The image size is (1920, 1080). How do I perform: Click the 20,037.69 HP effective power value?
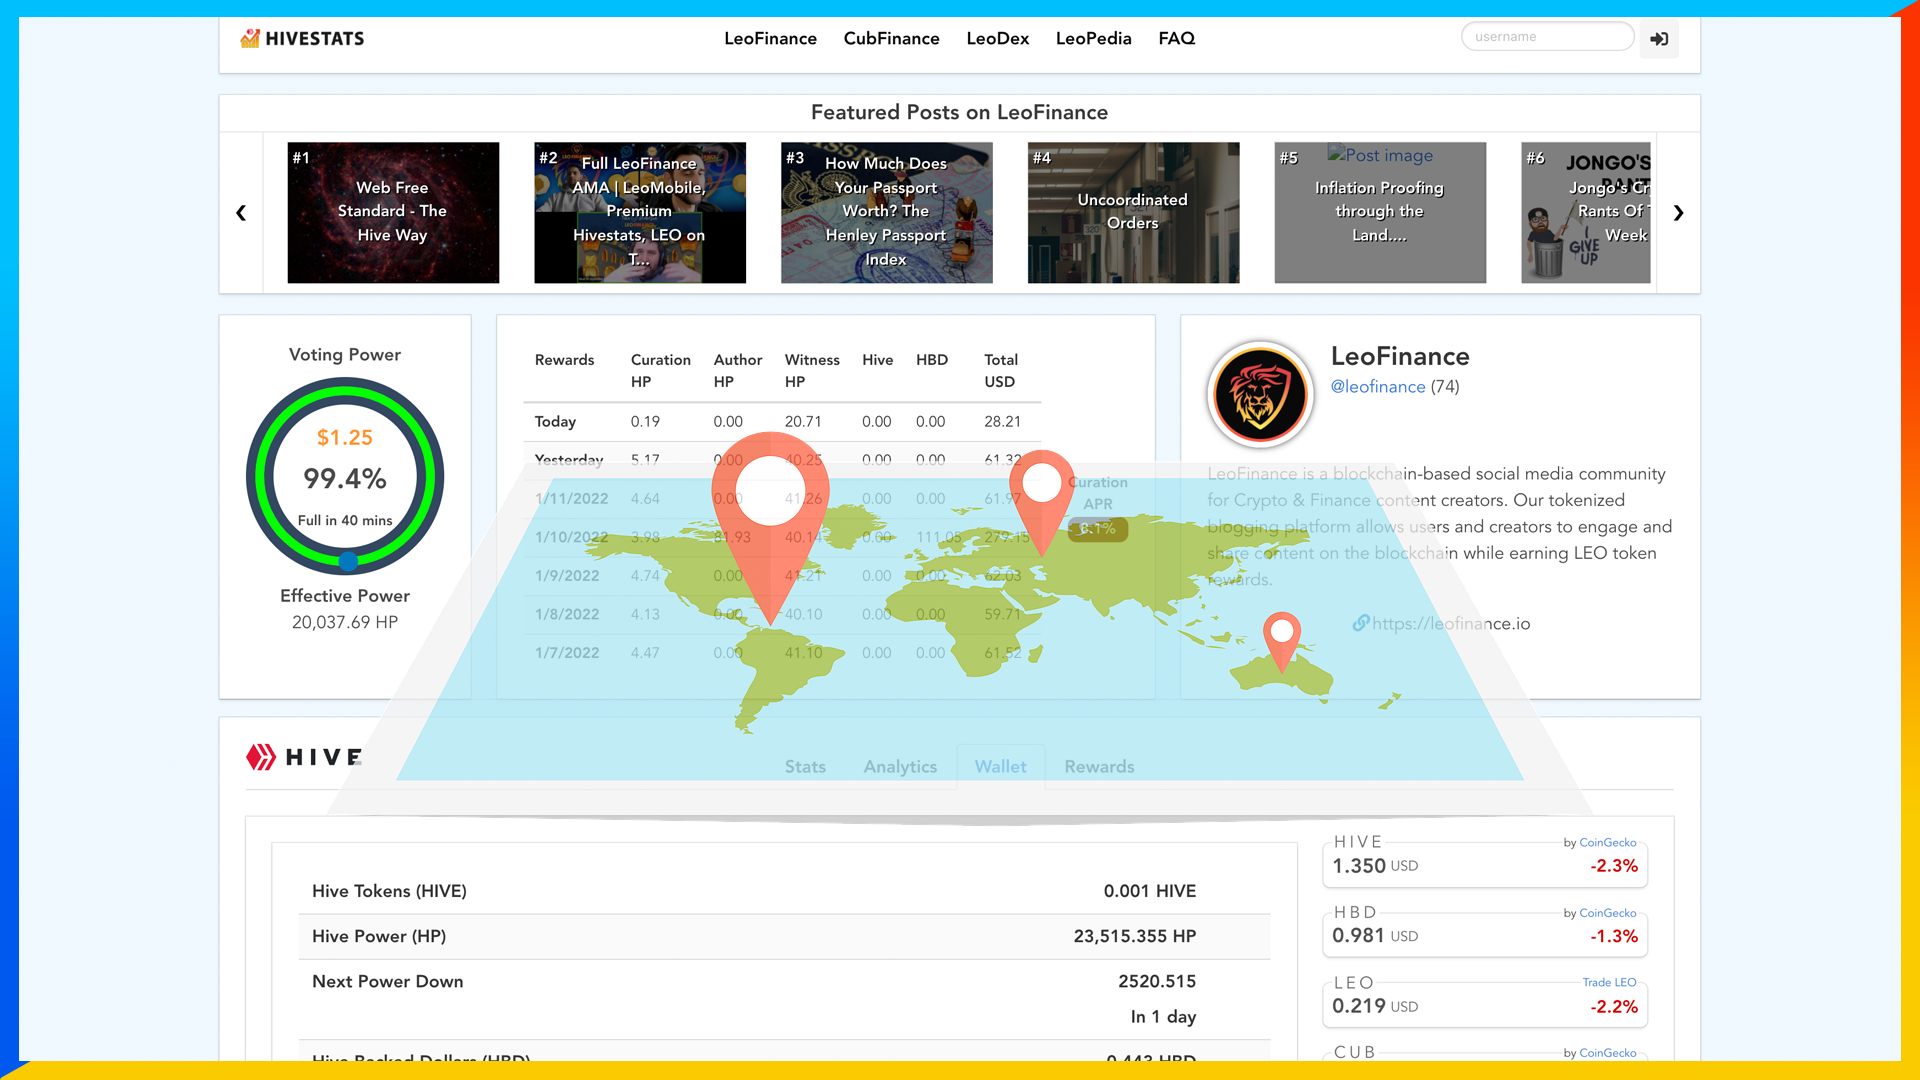tap(345, 622)
